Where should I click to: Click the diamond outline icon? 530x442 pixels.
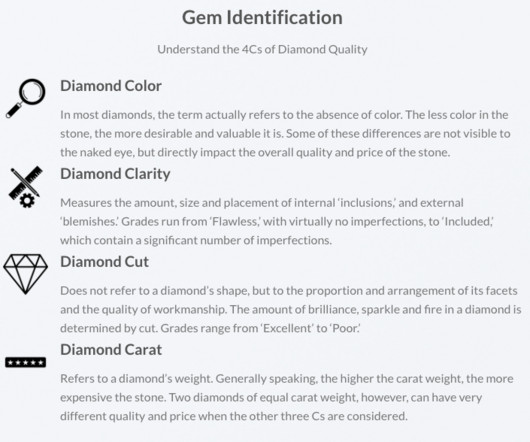pos(25,274)
